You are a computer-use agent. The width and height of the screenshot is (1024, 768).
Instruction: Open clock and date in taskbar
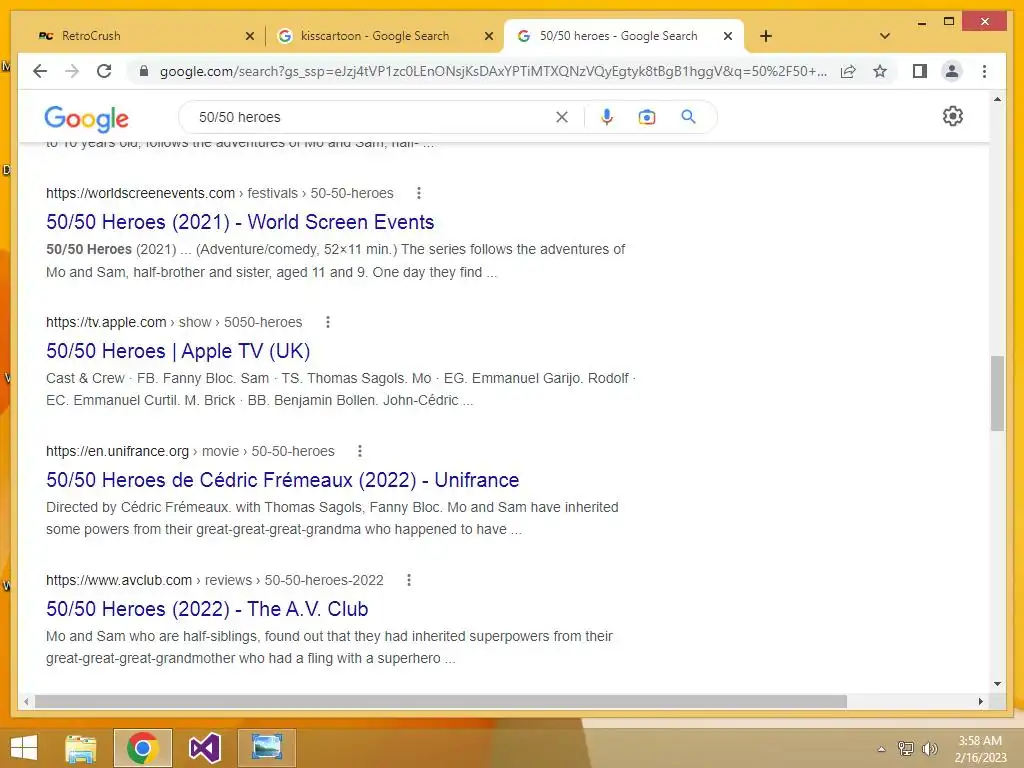click(x=980, y=748)
